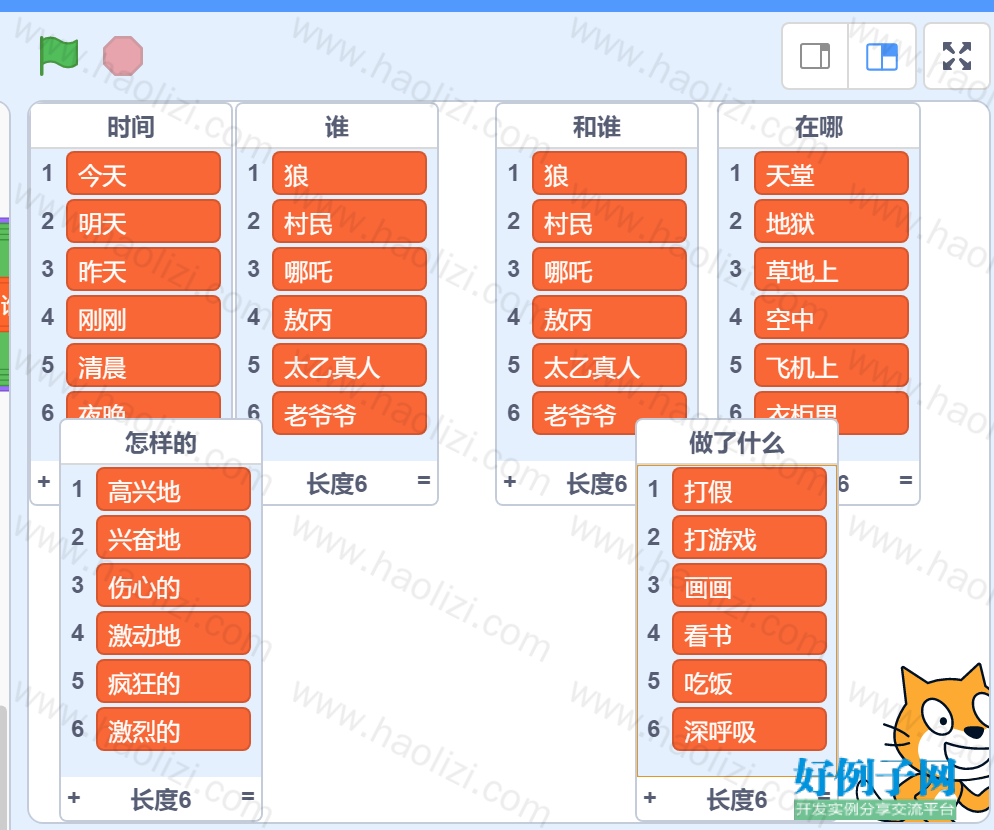Select 疯狂的 item in 怎样的 list

pyautogui.click(x=173, y=682)
